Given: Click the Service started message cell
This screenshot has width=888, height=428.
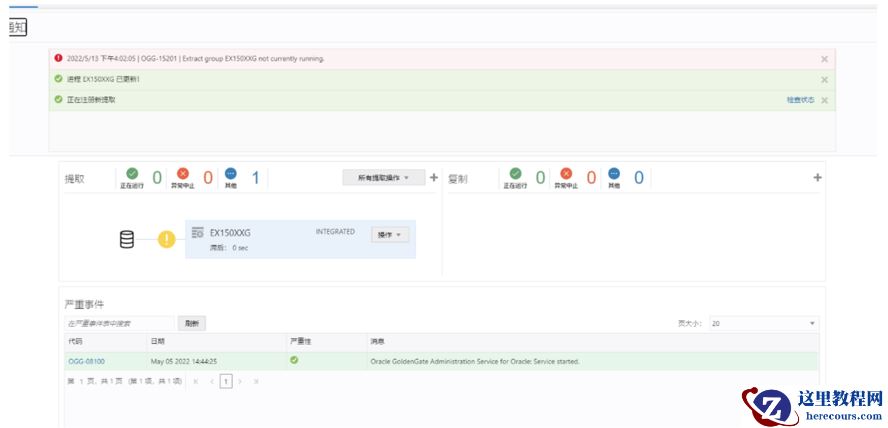Looking at the screenshot, I should (475, 361).
